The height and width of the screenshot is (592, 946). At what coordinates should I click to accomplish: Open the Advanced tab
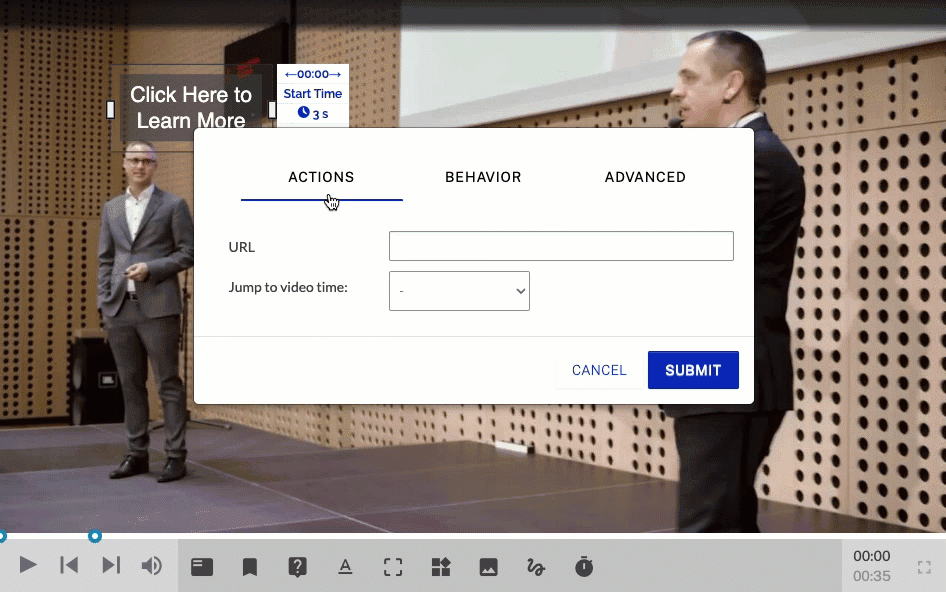click(x=645, y=177)
